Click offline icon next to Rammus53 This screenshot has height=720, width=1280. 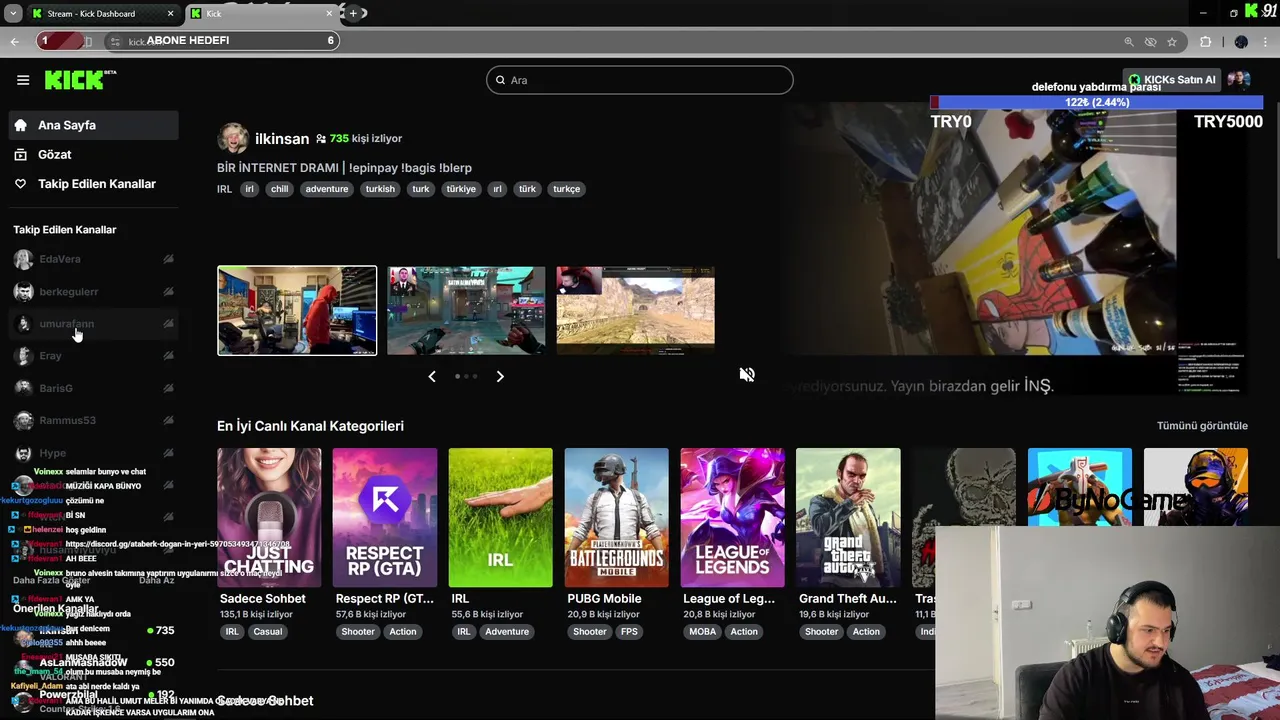168,420
